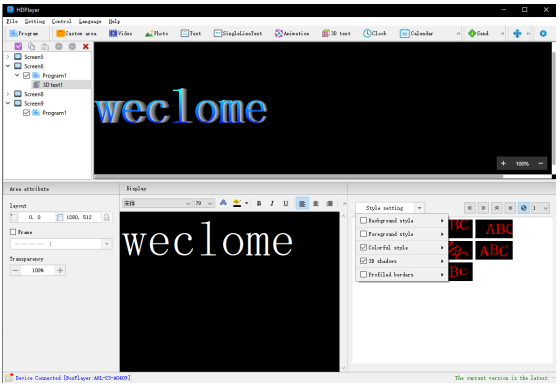Open the Language menu
Viewport: 560px width, 388px height.
[x=90, y=21]
